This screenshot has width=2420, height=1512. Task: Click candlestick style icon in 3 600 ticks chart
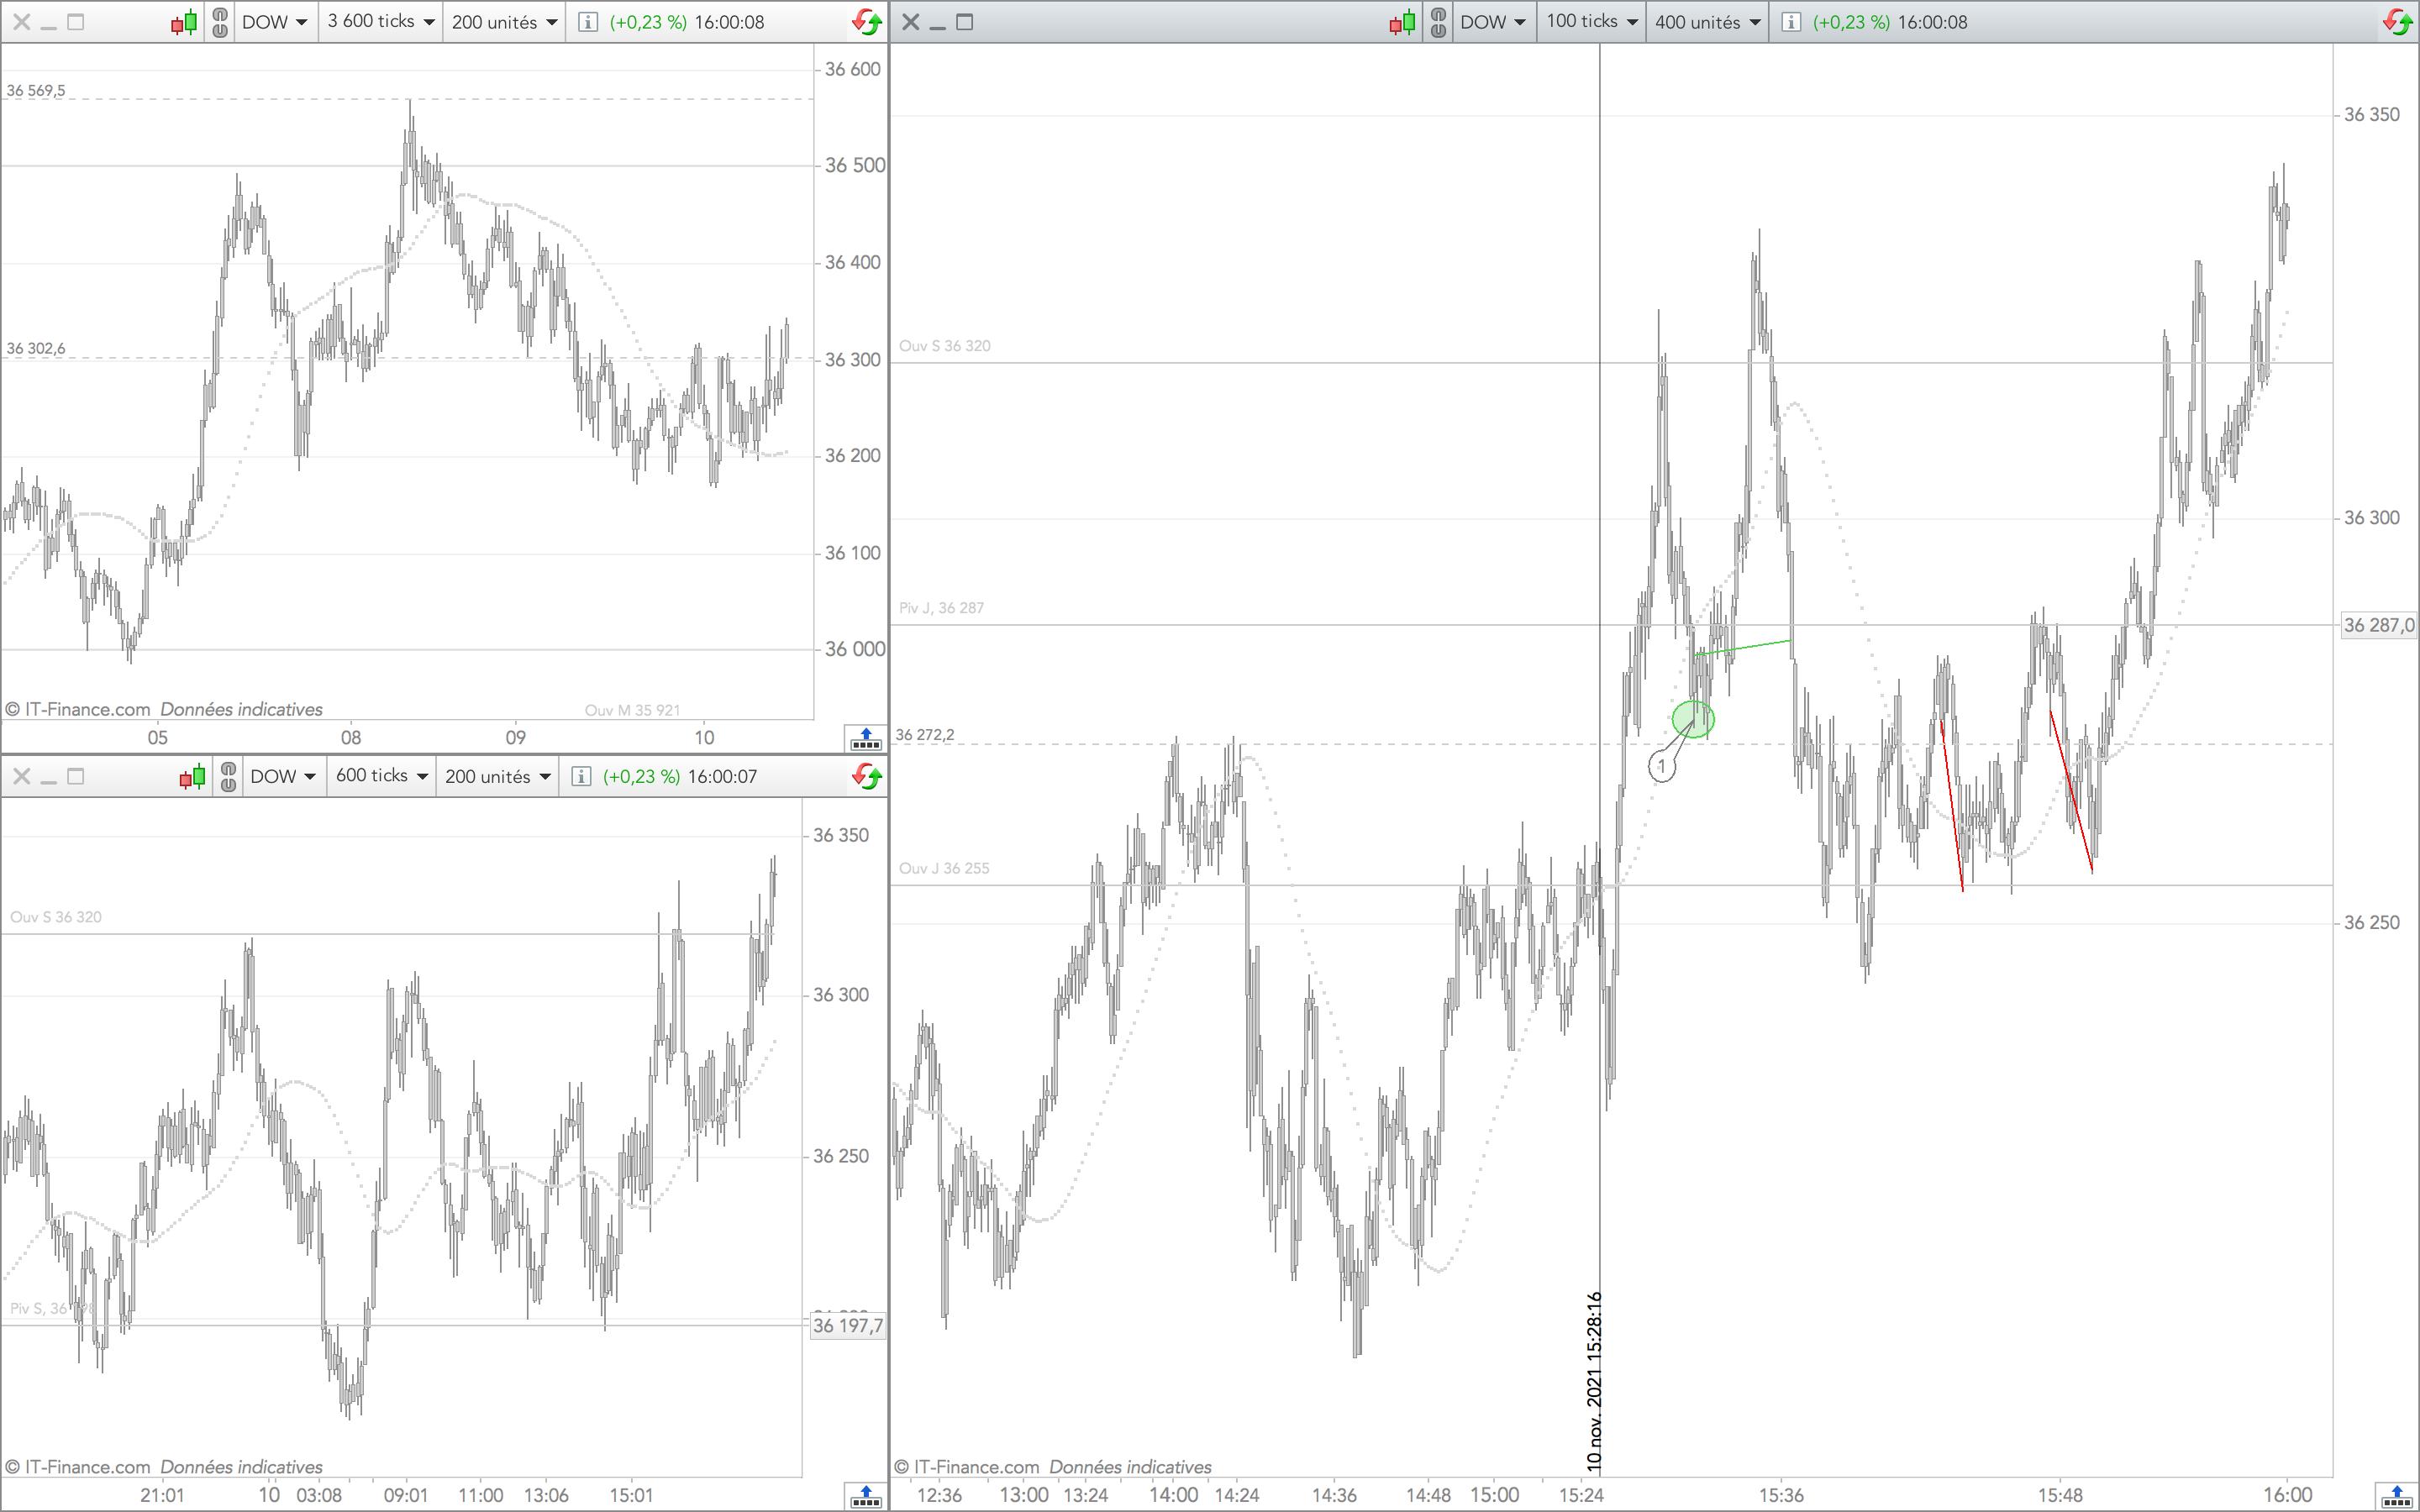184,22
